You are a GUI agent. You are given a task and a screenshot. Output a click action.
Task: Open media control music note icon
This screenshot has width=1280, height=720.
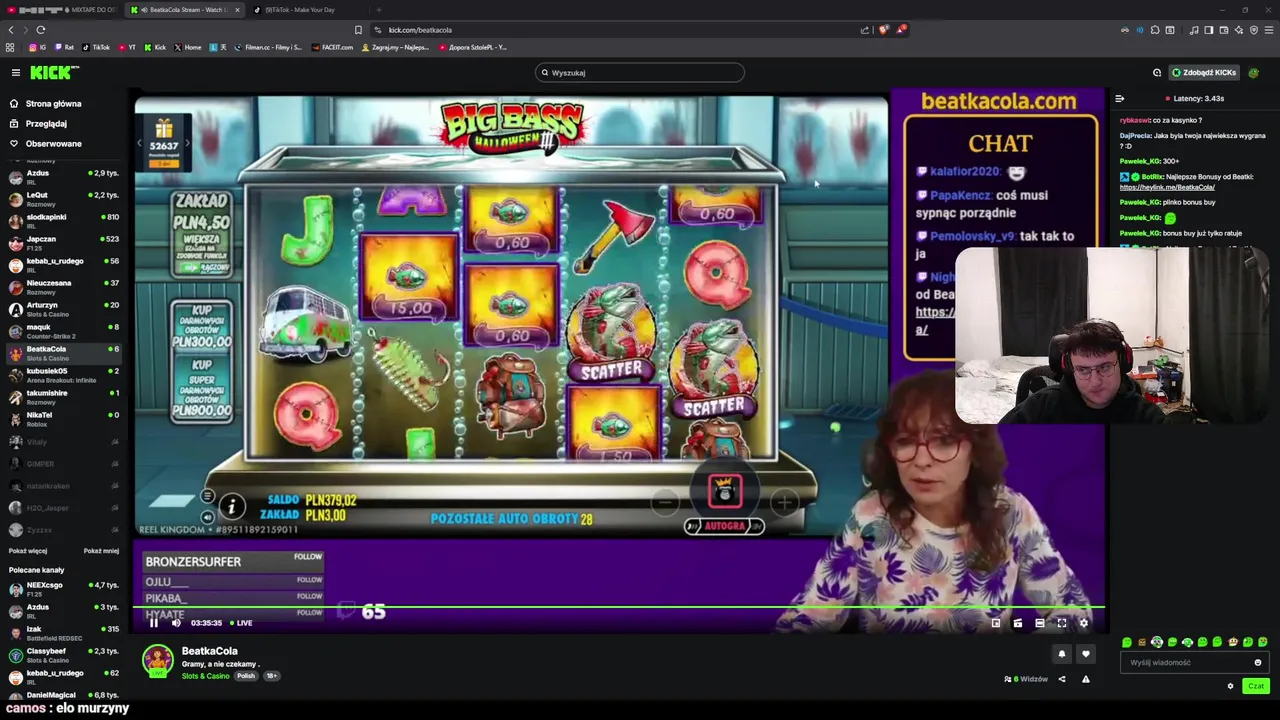pos(1194,30)
